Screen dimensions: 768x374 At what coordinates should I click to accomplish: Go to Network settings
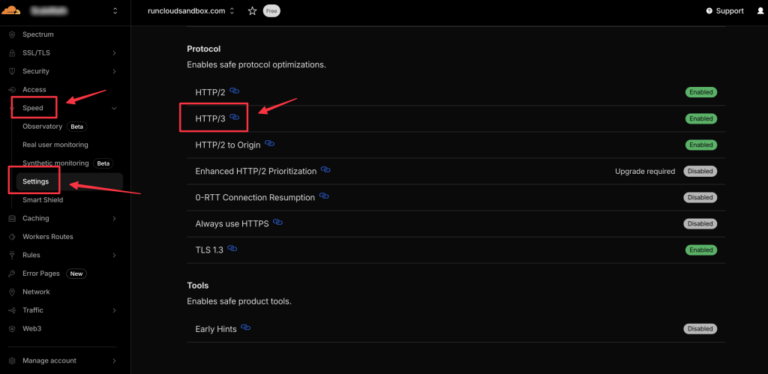point(36,292)
